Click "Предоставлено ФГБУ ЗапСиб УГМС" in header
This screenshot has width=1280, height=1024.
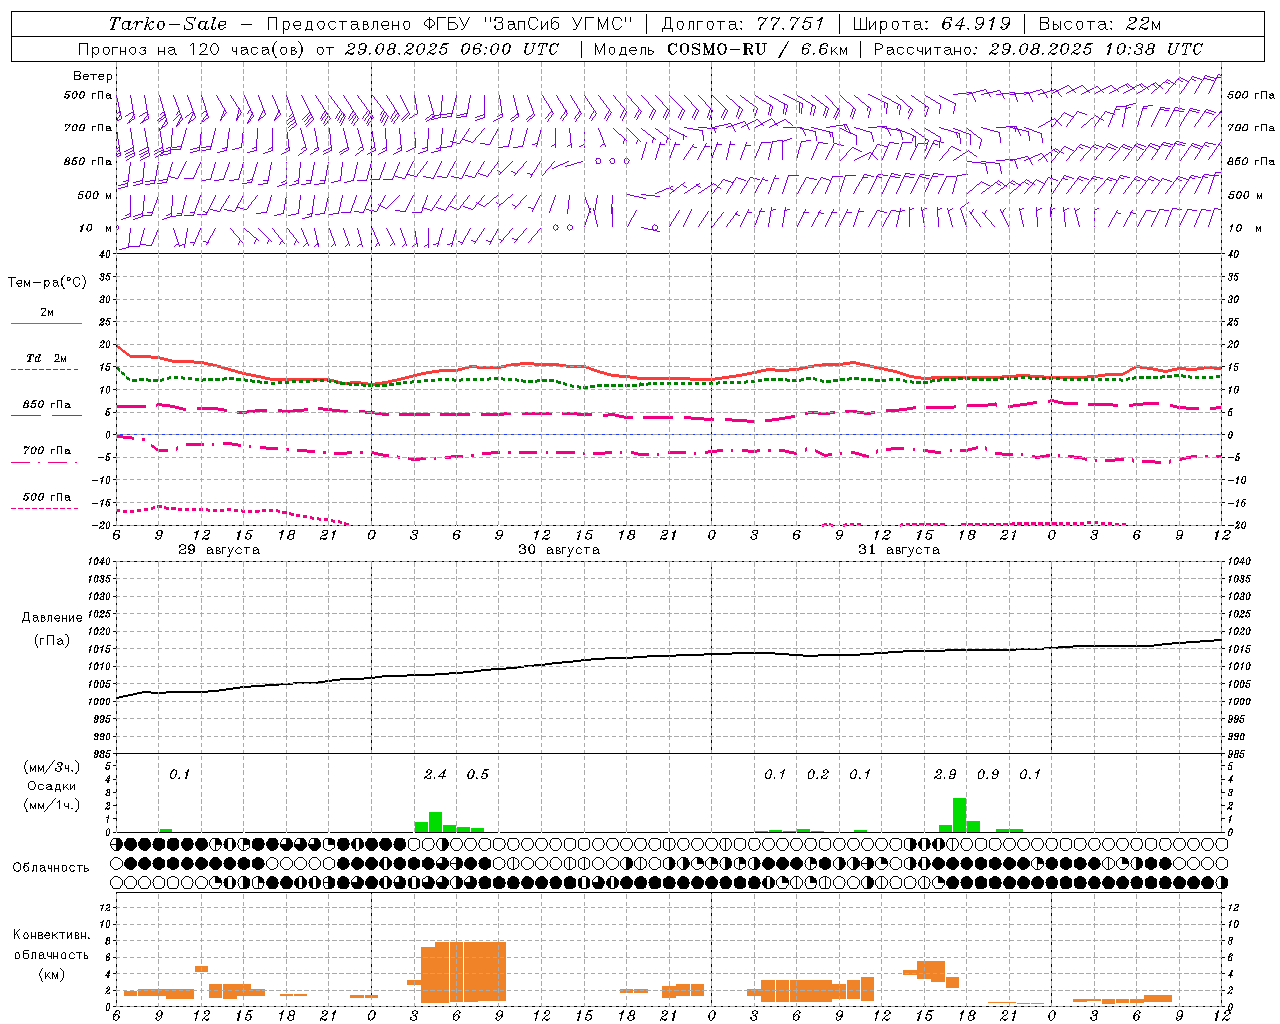point(449,24)
